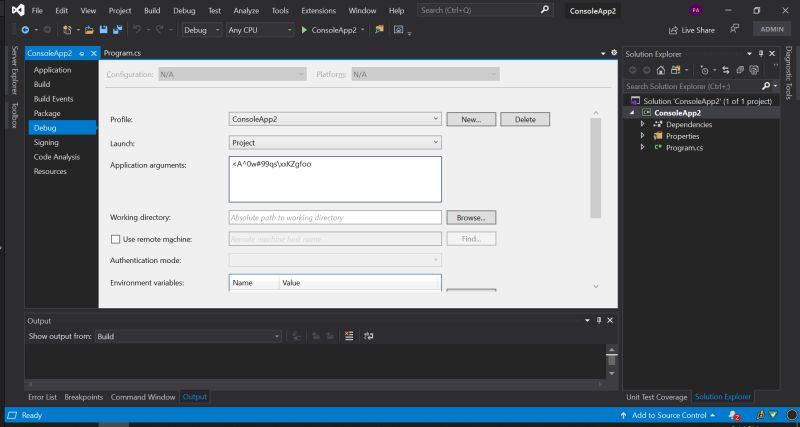
Task: Pin the Solution Explorer panel
Action: [x=761, y=54]
